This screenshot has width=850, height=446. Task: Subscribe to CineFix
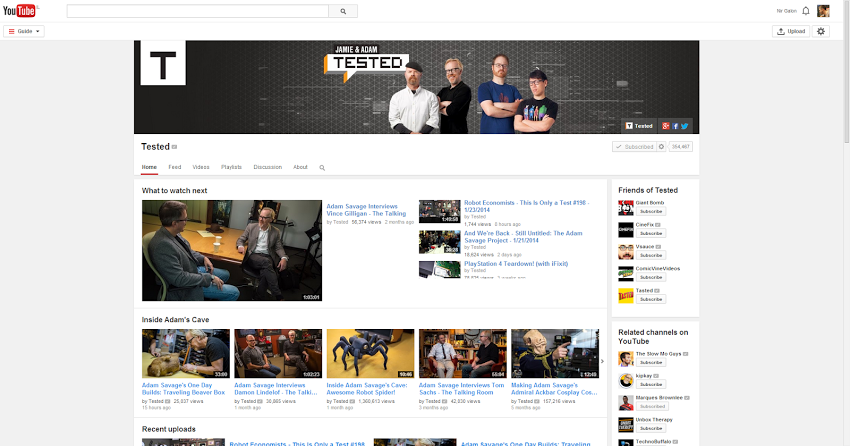click(x=651, y=234)
